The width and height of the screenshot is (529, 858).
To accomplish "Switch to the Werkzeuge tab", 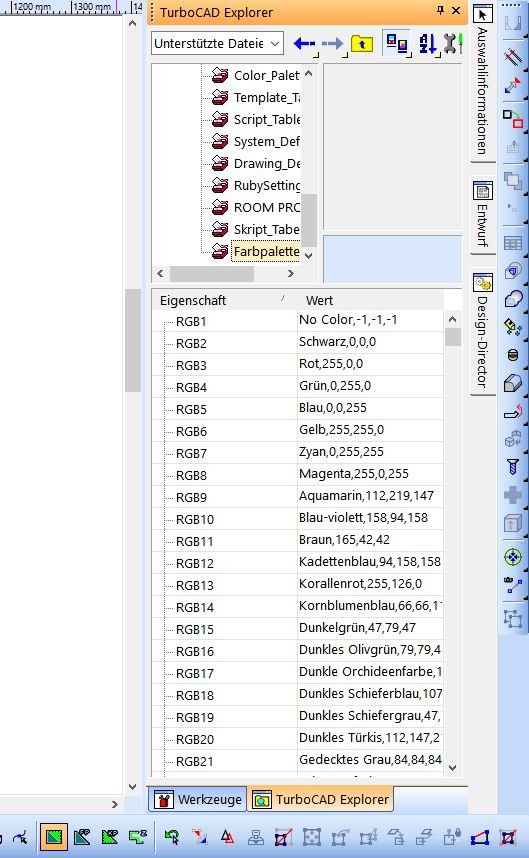I will pos(197,799).
